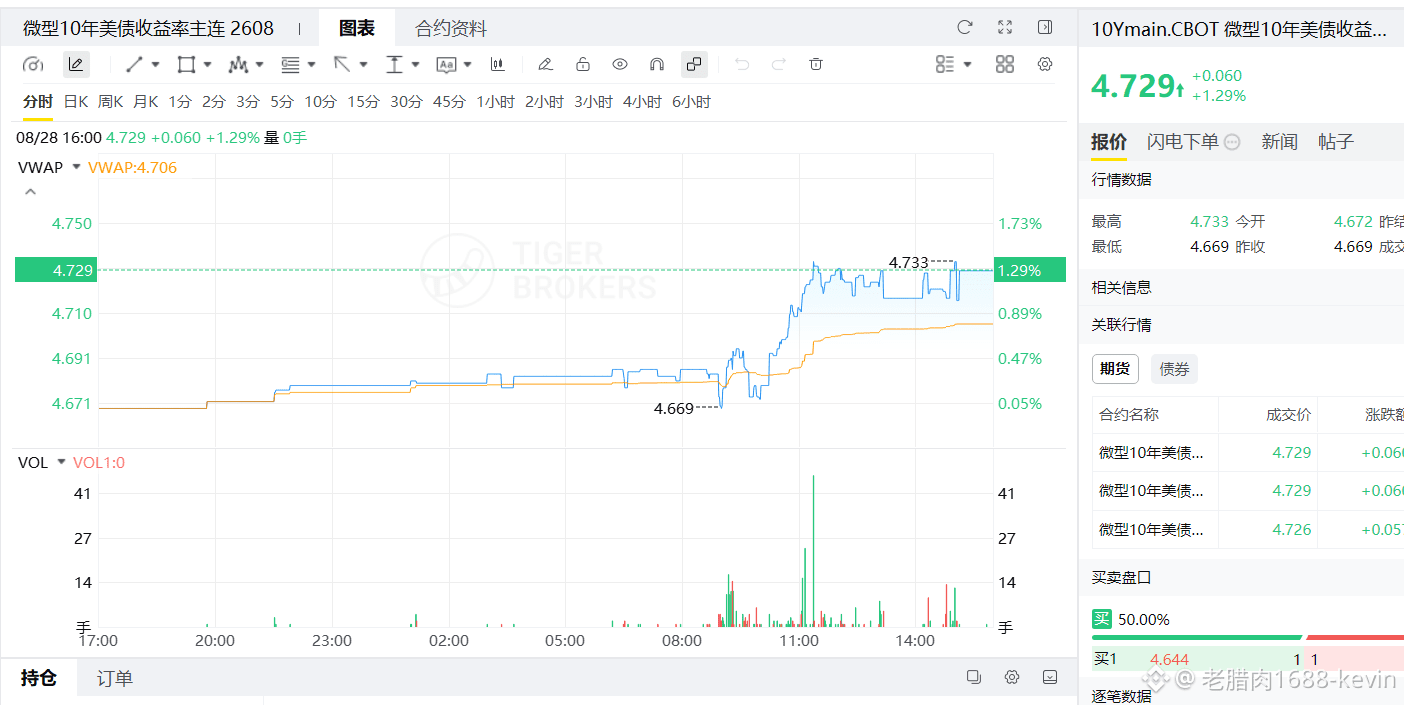Toggle the lock drawings icon
This screenshot has width=1404, height=705.
(x=583, y=65)
